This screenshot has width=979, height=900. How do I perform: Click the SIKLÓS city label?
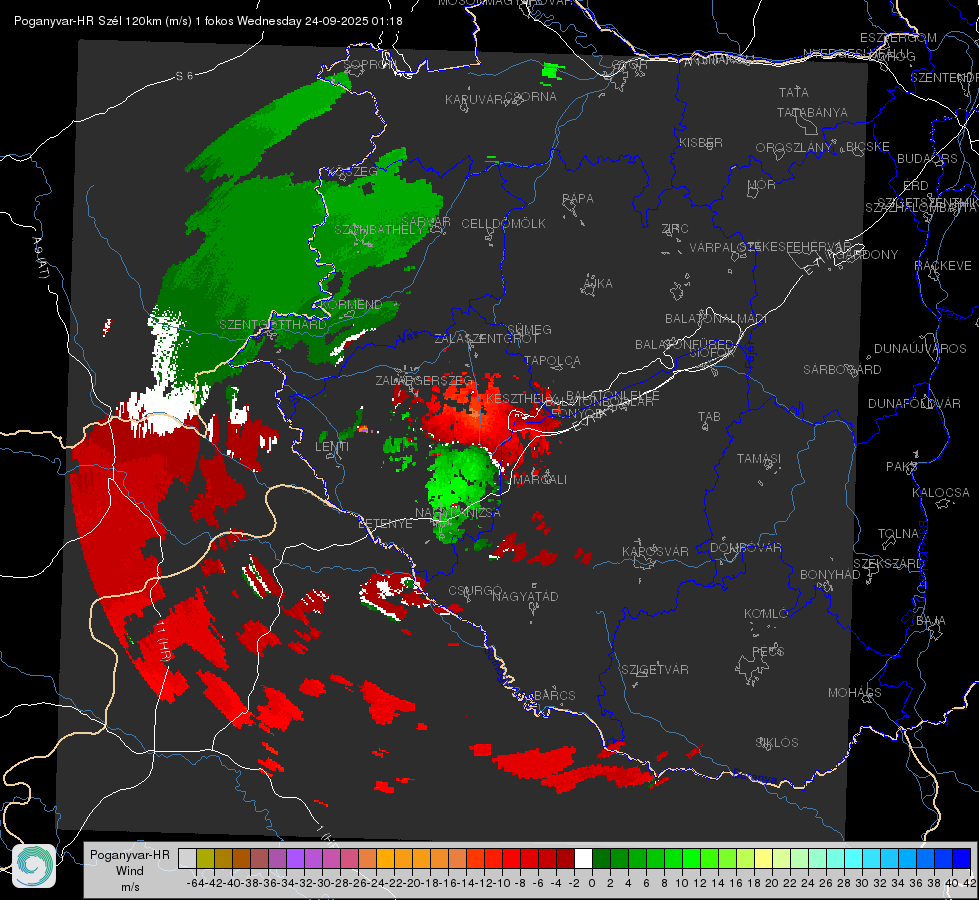[x=777, y=742]
